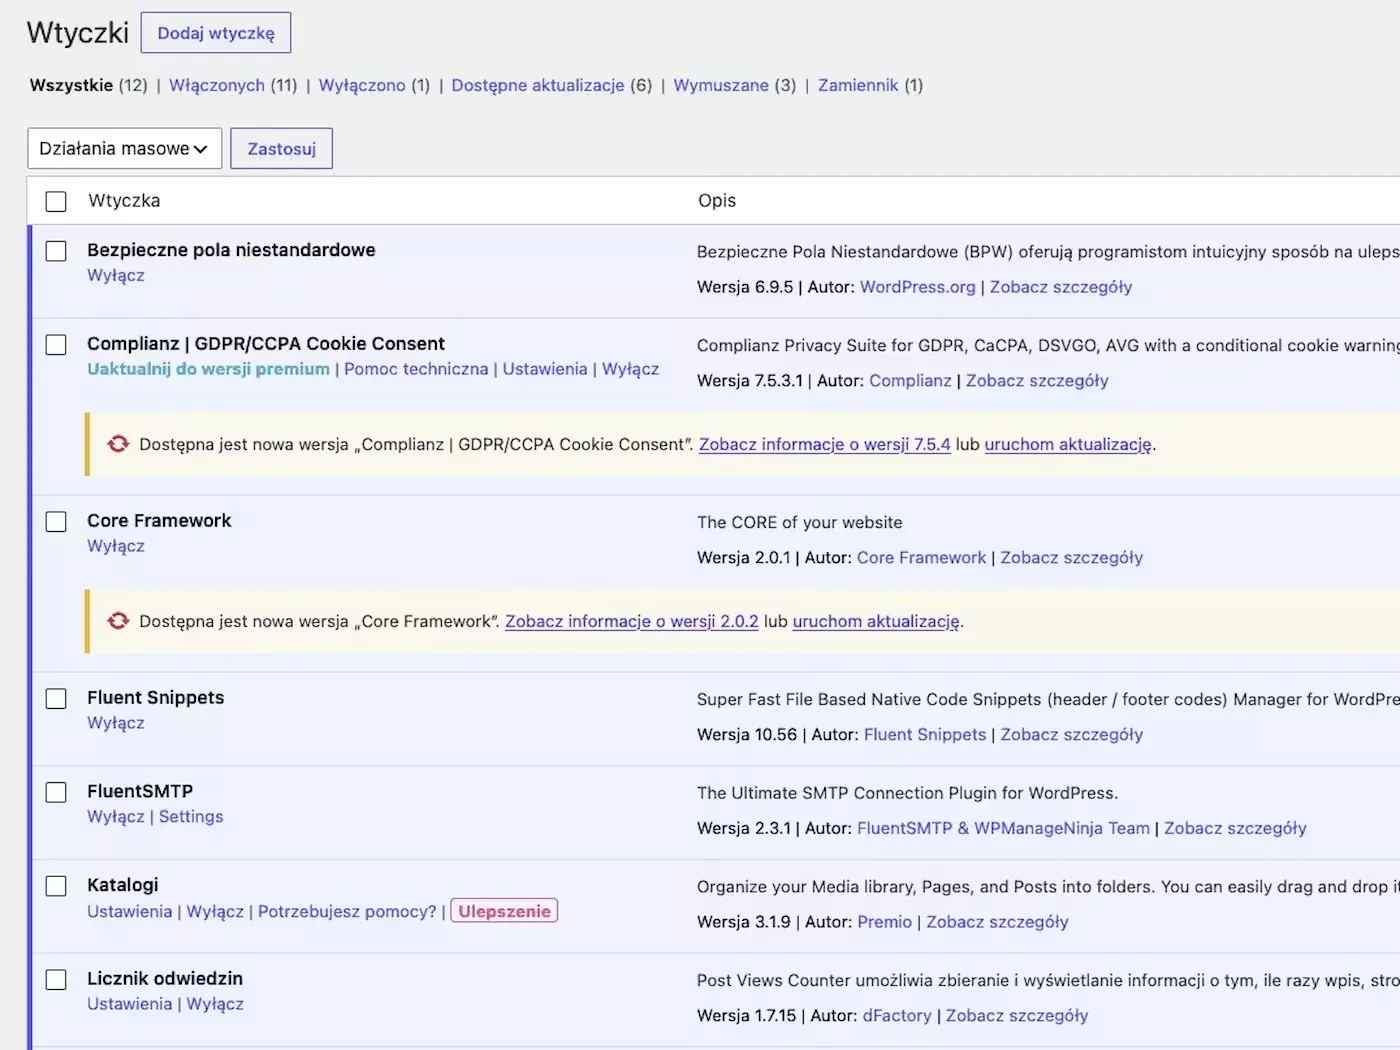Click the Zastosuj button
The image size is (1400, 1050).
click(281, 149)
